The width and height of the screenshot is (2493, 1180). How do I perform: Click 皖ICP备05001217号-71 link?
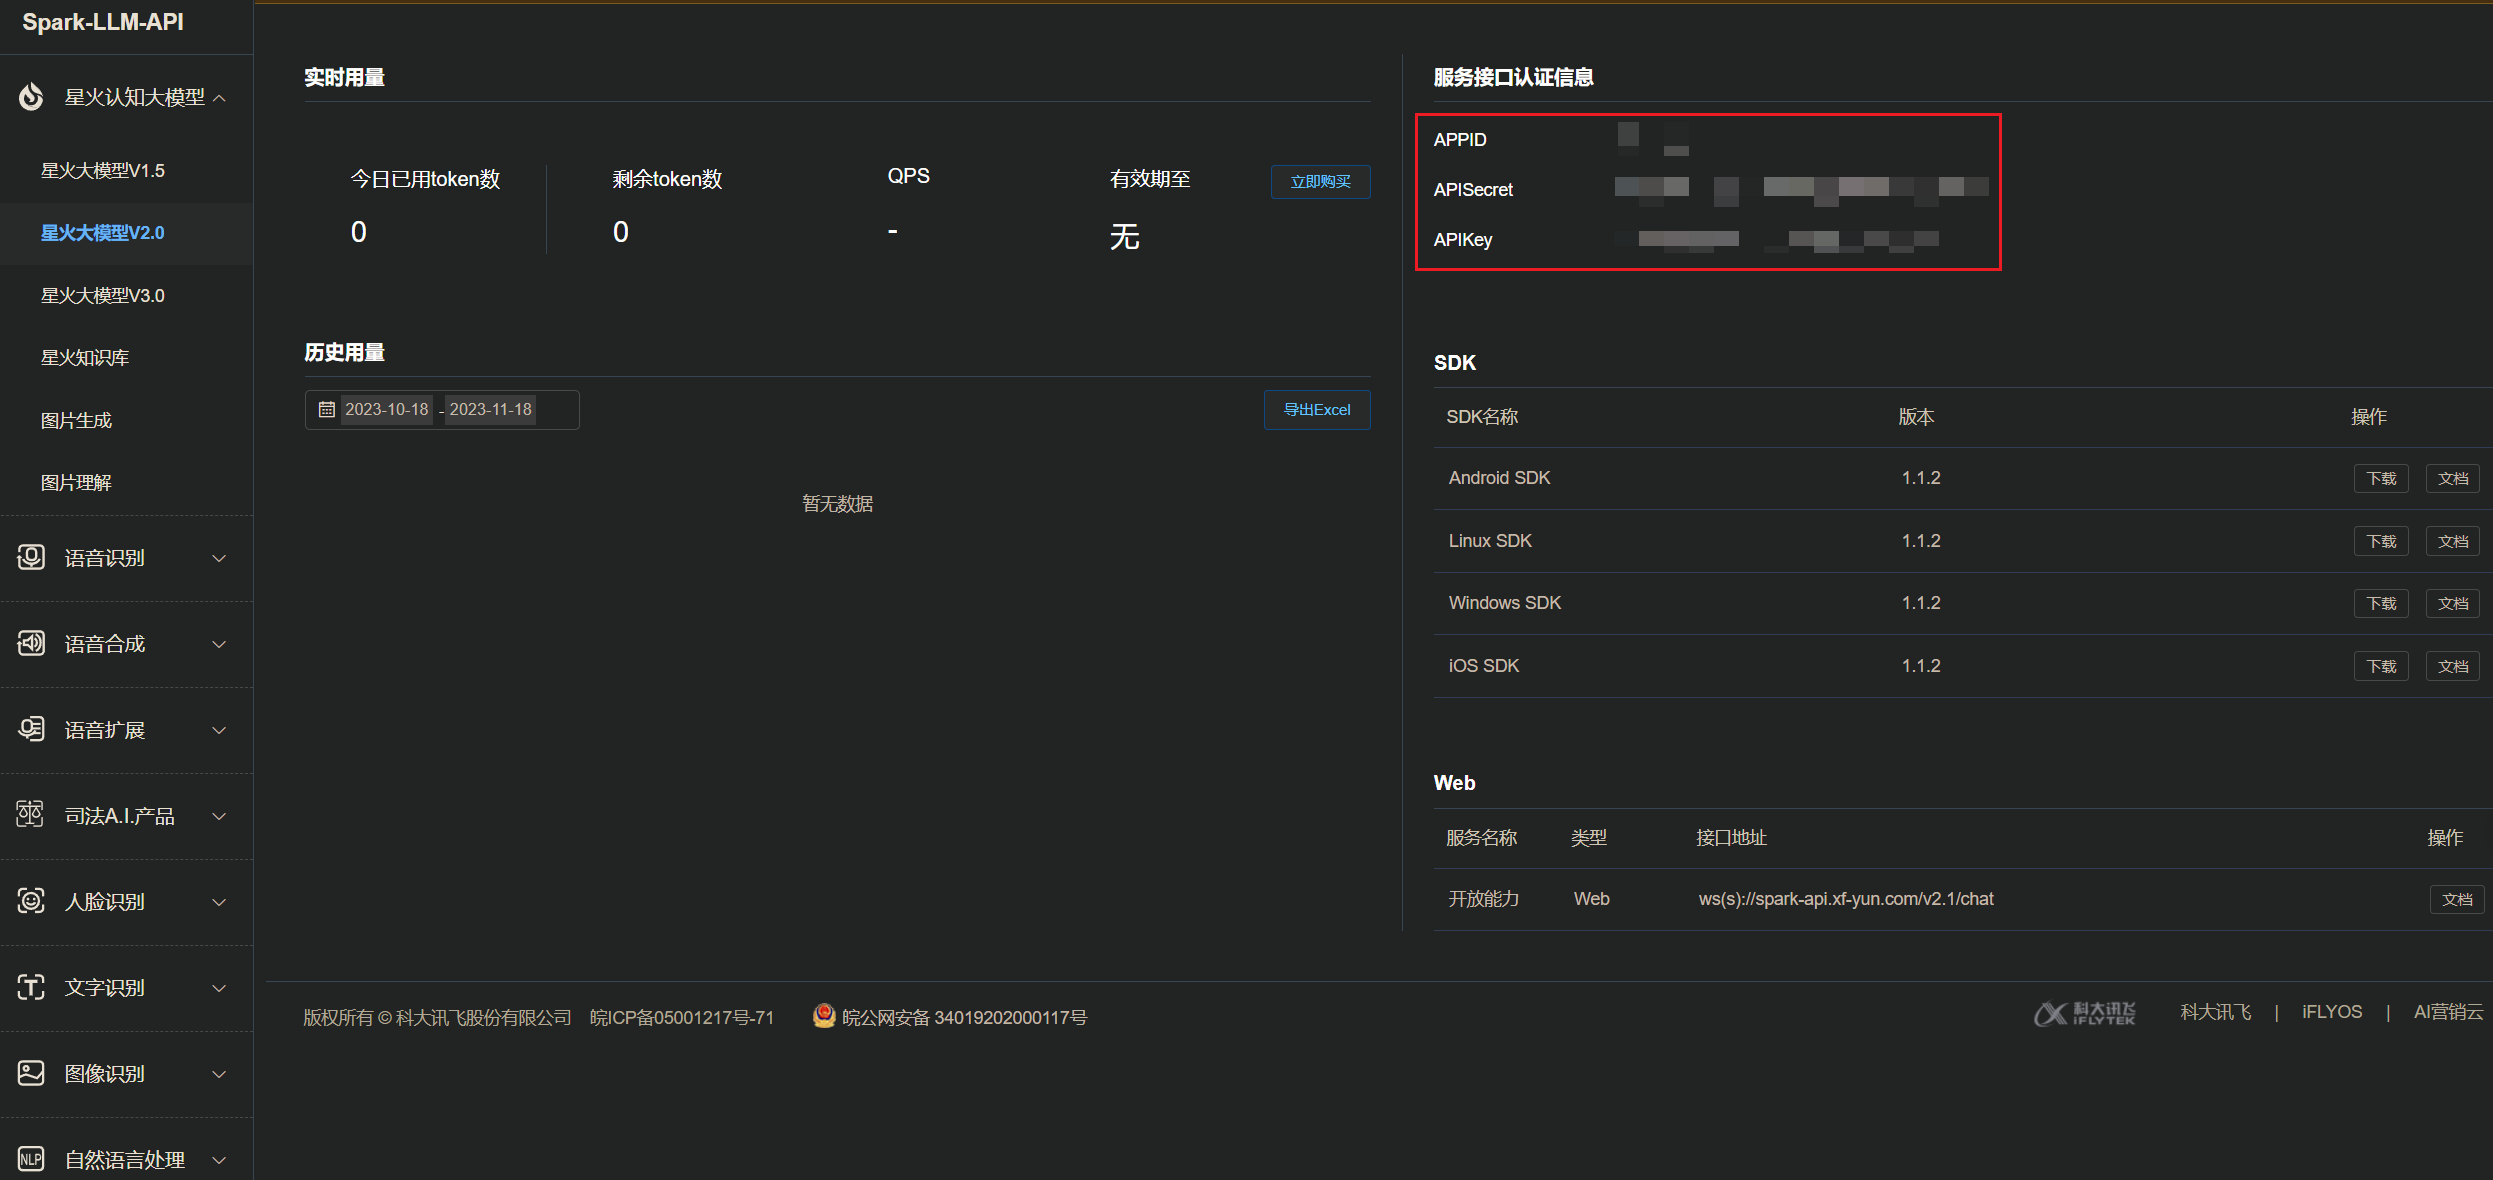pos(682,1017)
